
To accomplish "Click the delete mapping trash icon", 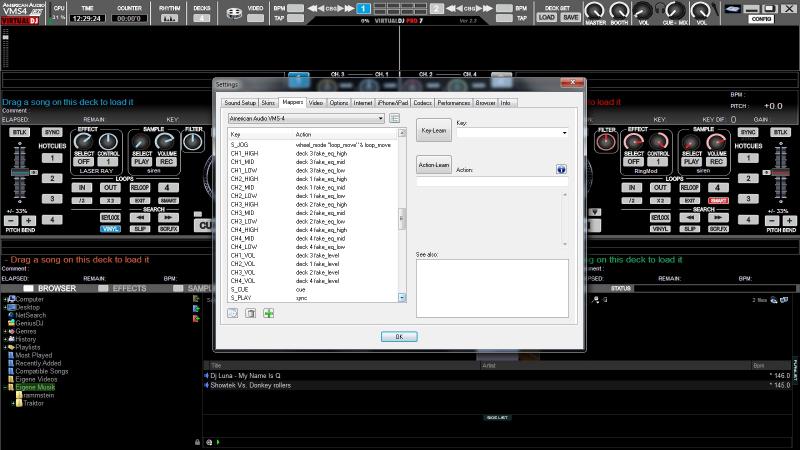I will [251, 313].
